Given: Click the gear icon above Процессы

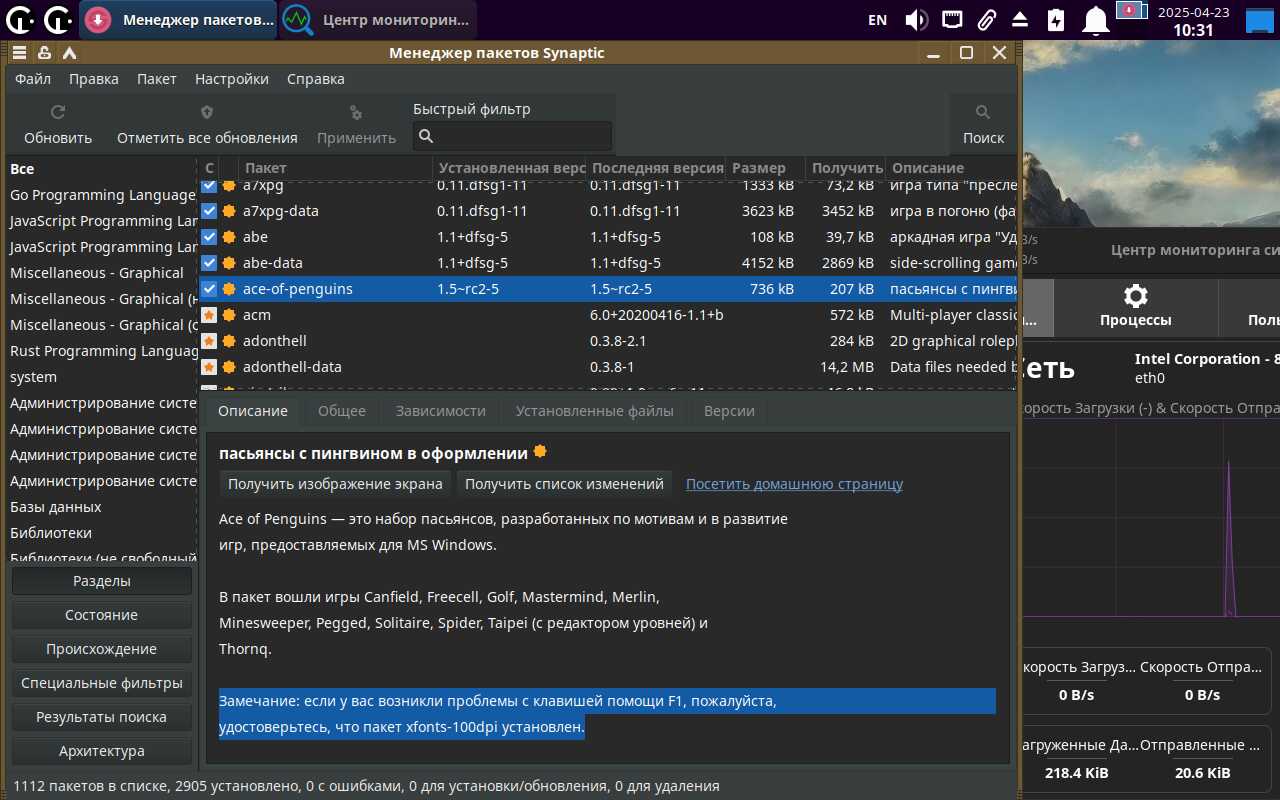Looking at the screenshot, I should (1135, 296).
